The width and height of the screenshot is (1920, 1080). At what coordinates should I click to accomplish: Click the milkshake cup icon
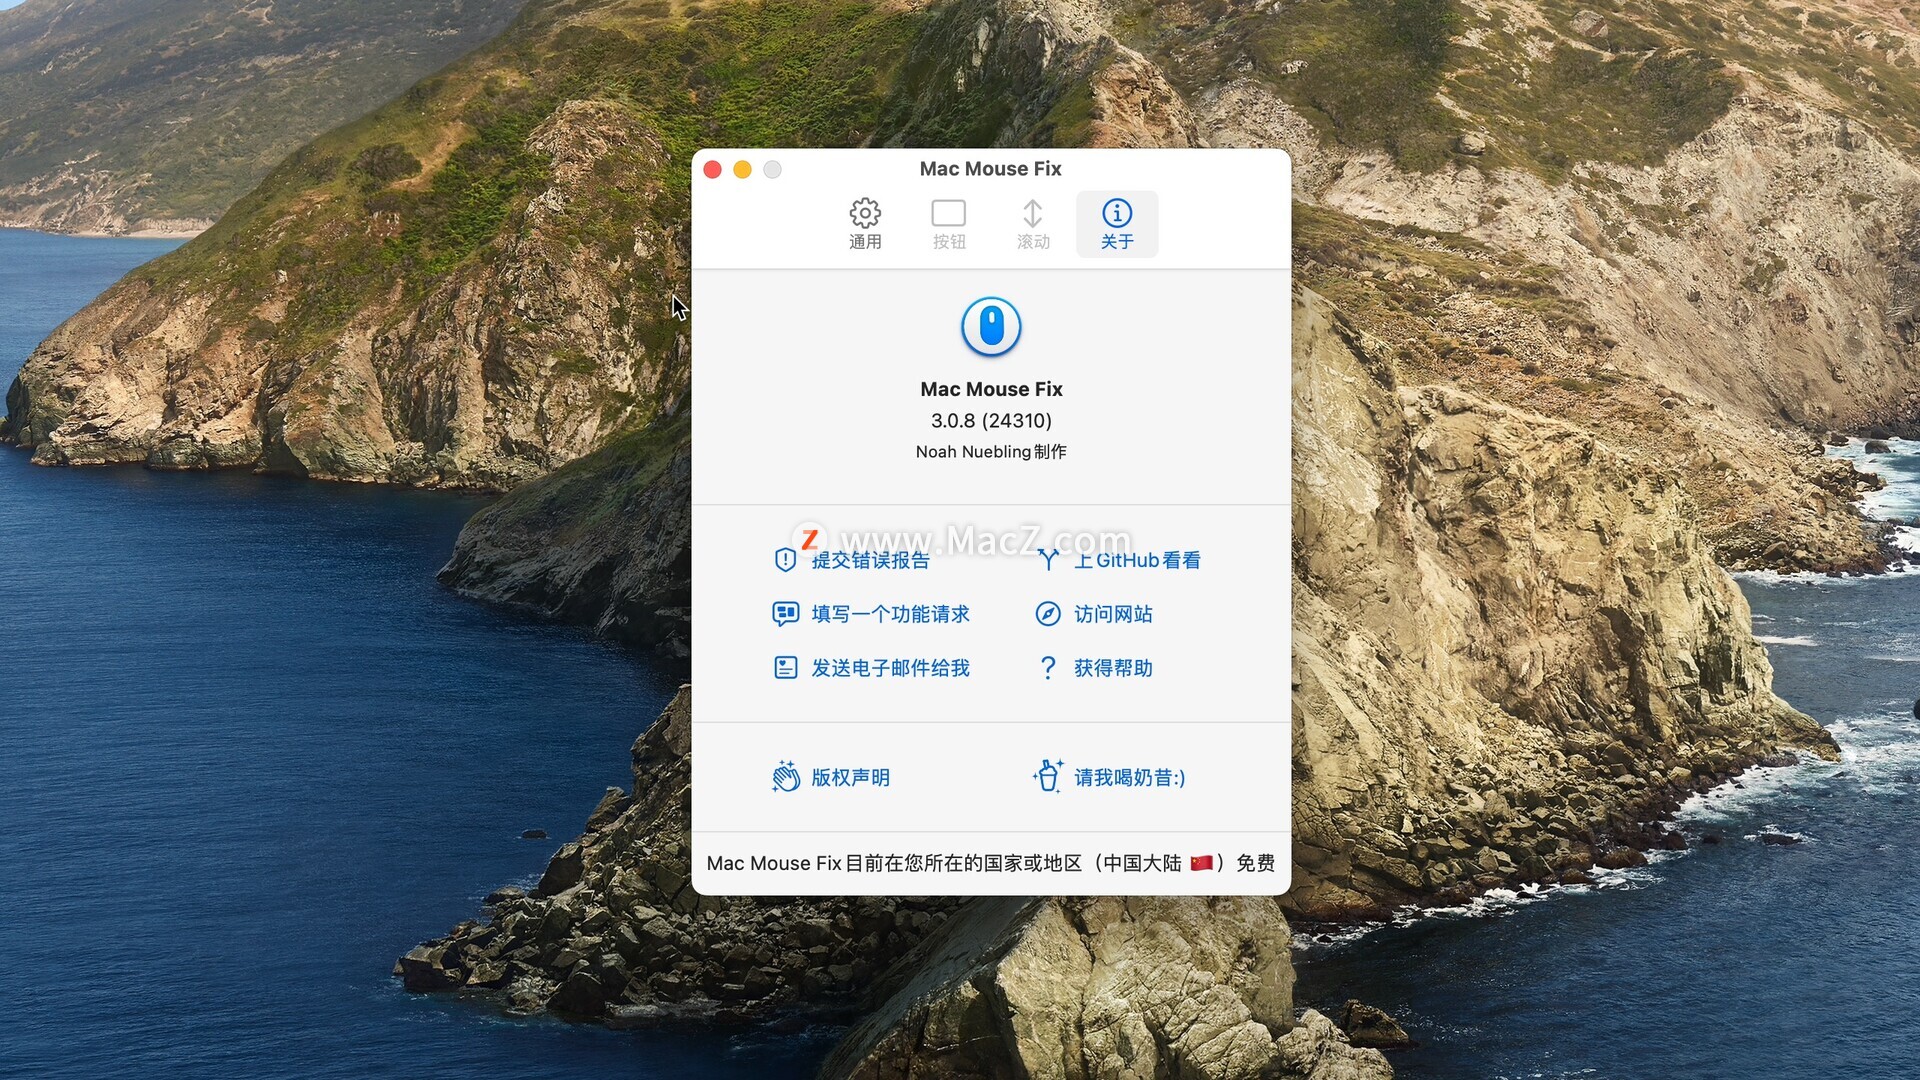pyautogui.click(x=1047, y=777)
